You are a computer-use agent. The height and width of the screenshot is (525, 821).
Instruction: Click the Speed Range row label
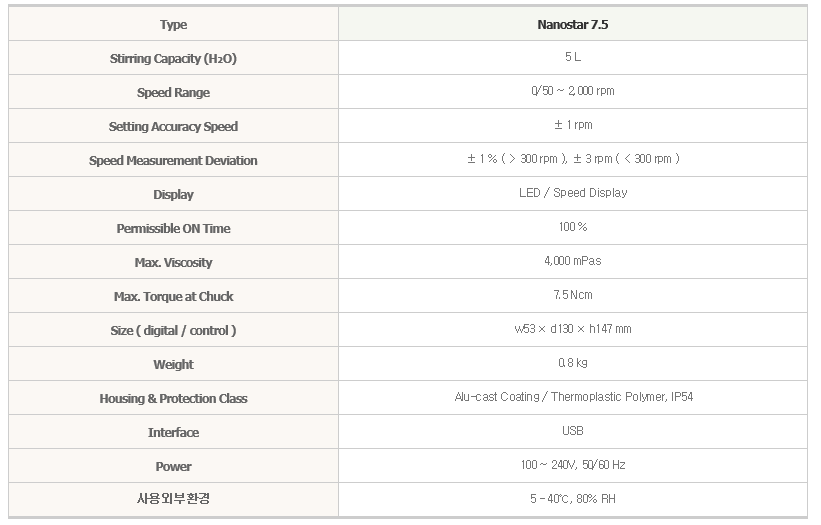(x=173, y=92)
